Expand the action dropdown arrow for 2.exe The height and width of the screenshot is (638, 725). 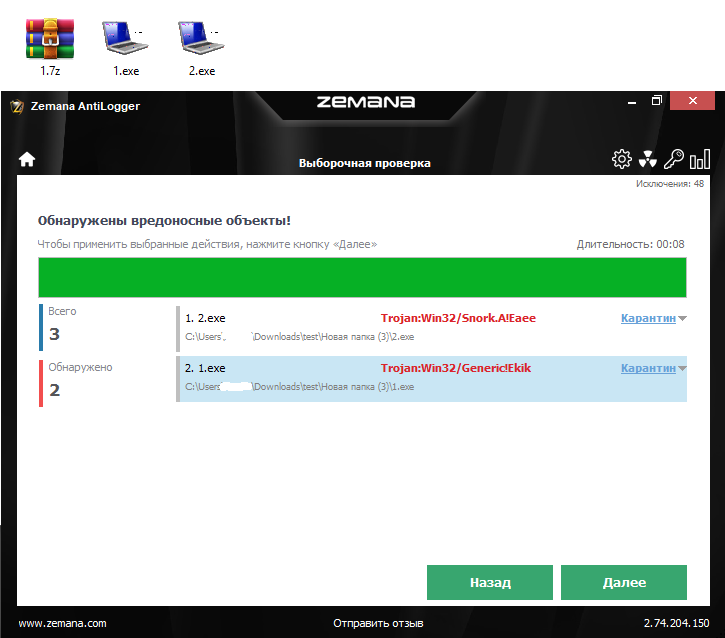[x=682, y=319]
